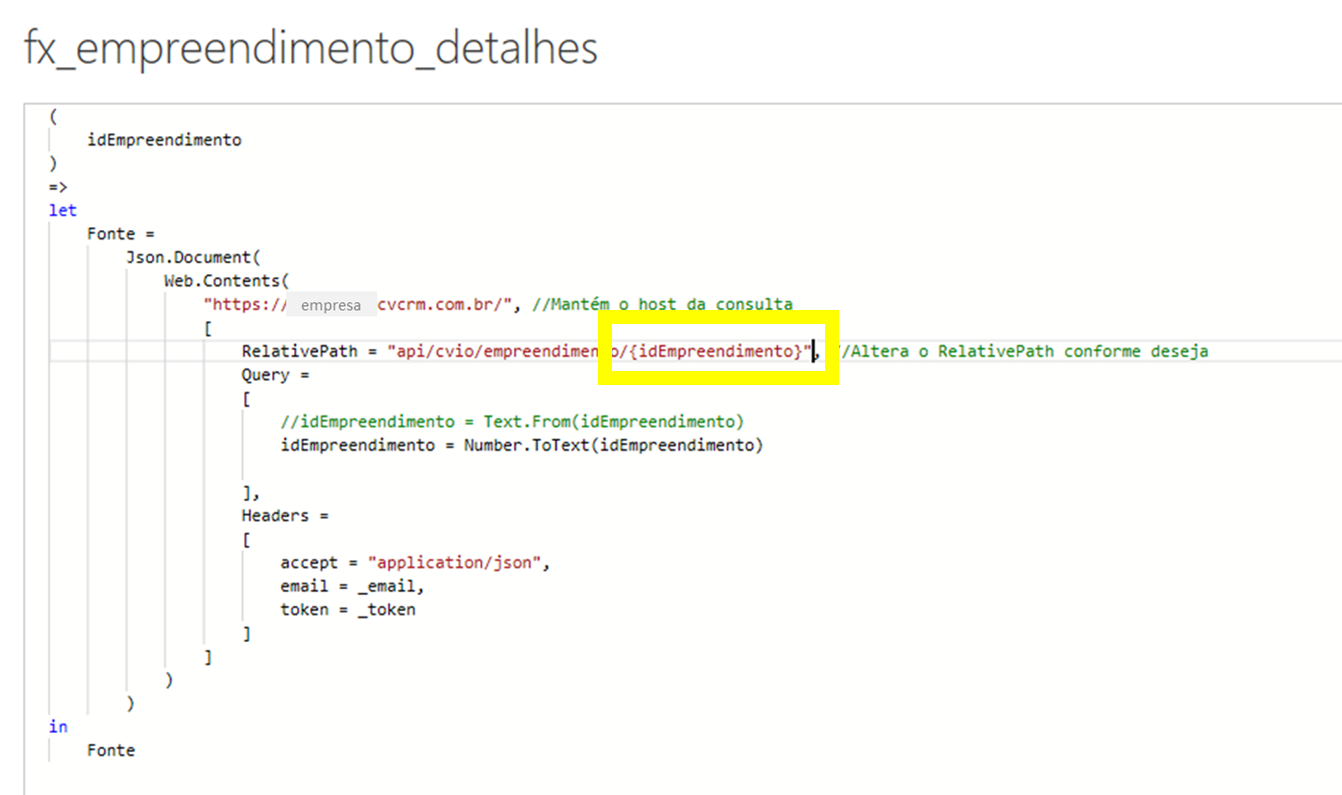The height and width of the screenshot is (795, 1342).
Task: Click the 'Query =' line
Action: (x=275, y=375)
